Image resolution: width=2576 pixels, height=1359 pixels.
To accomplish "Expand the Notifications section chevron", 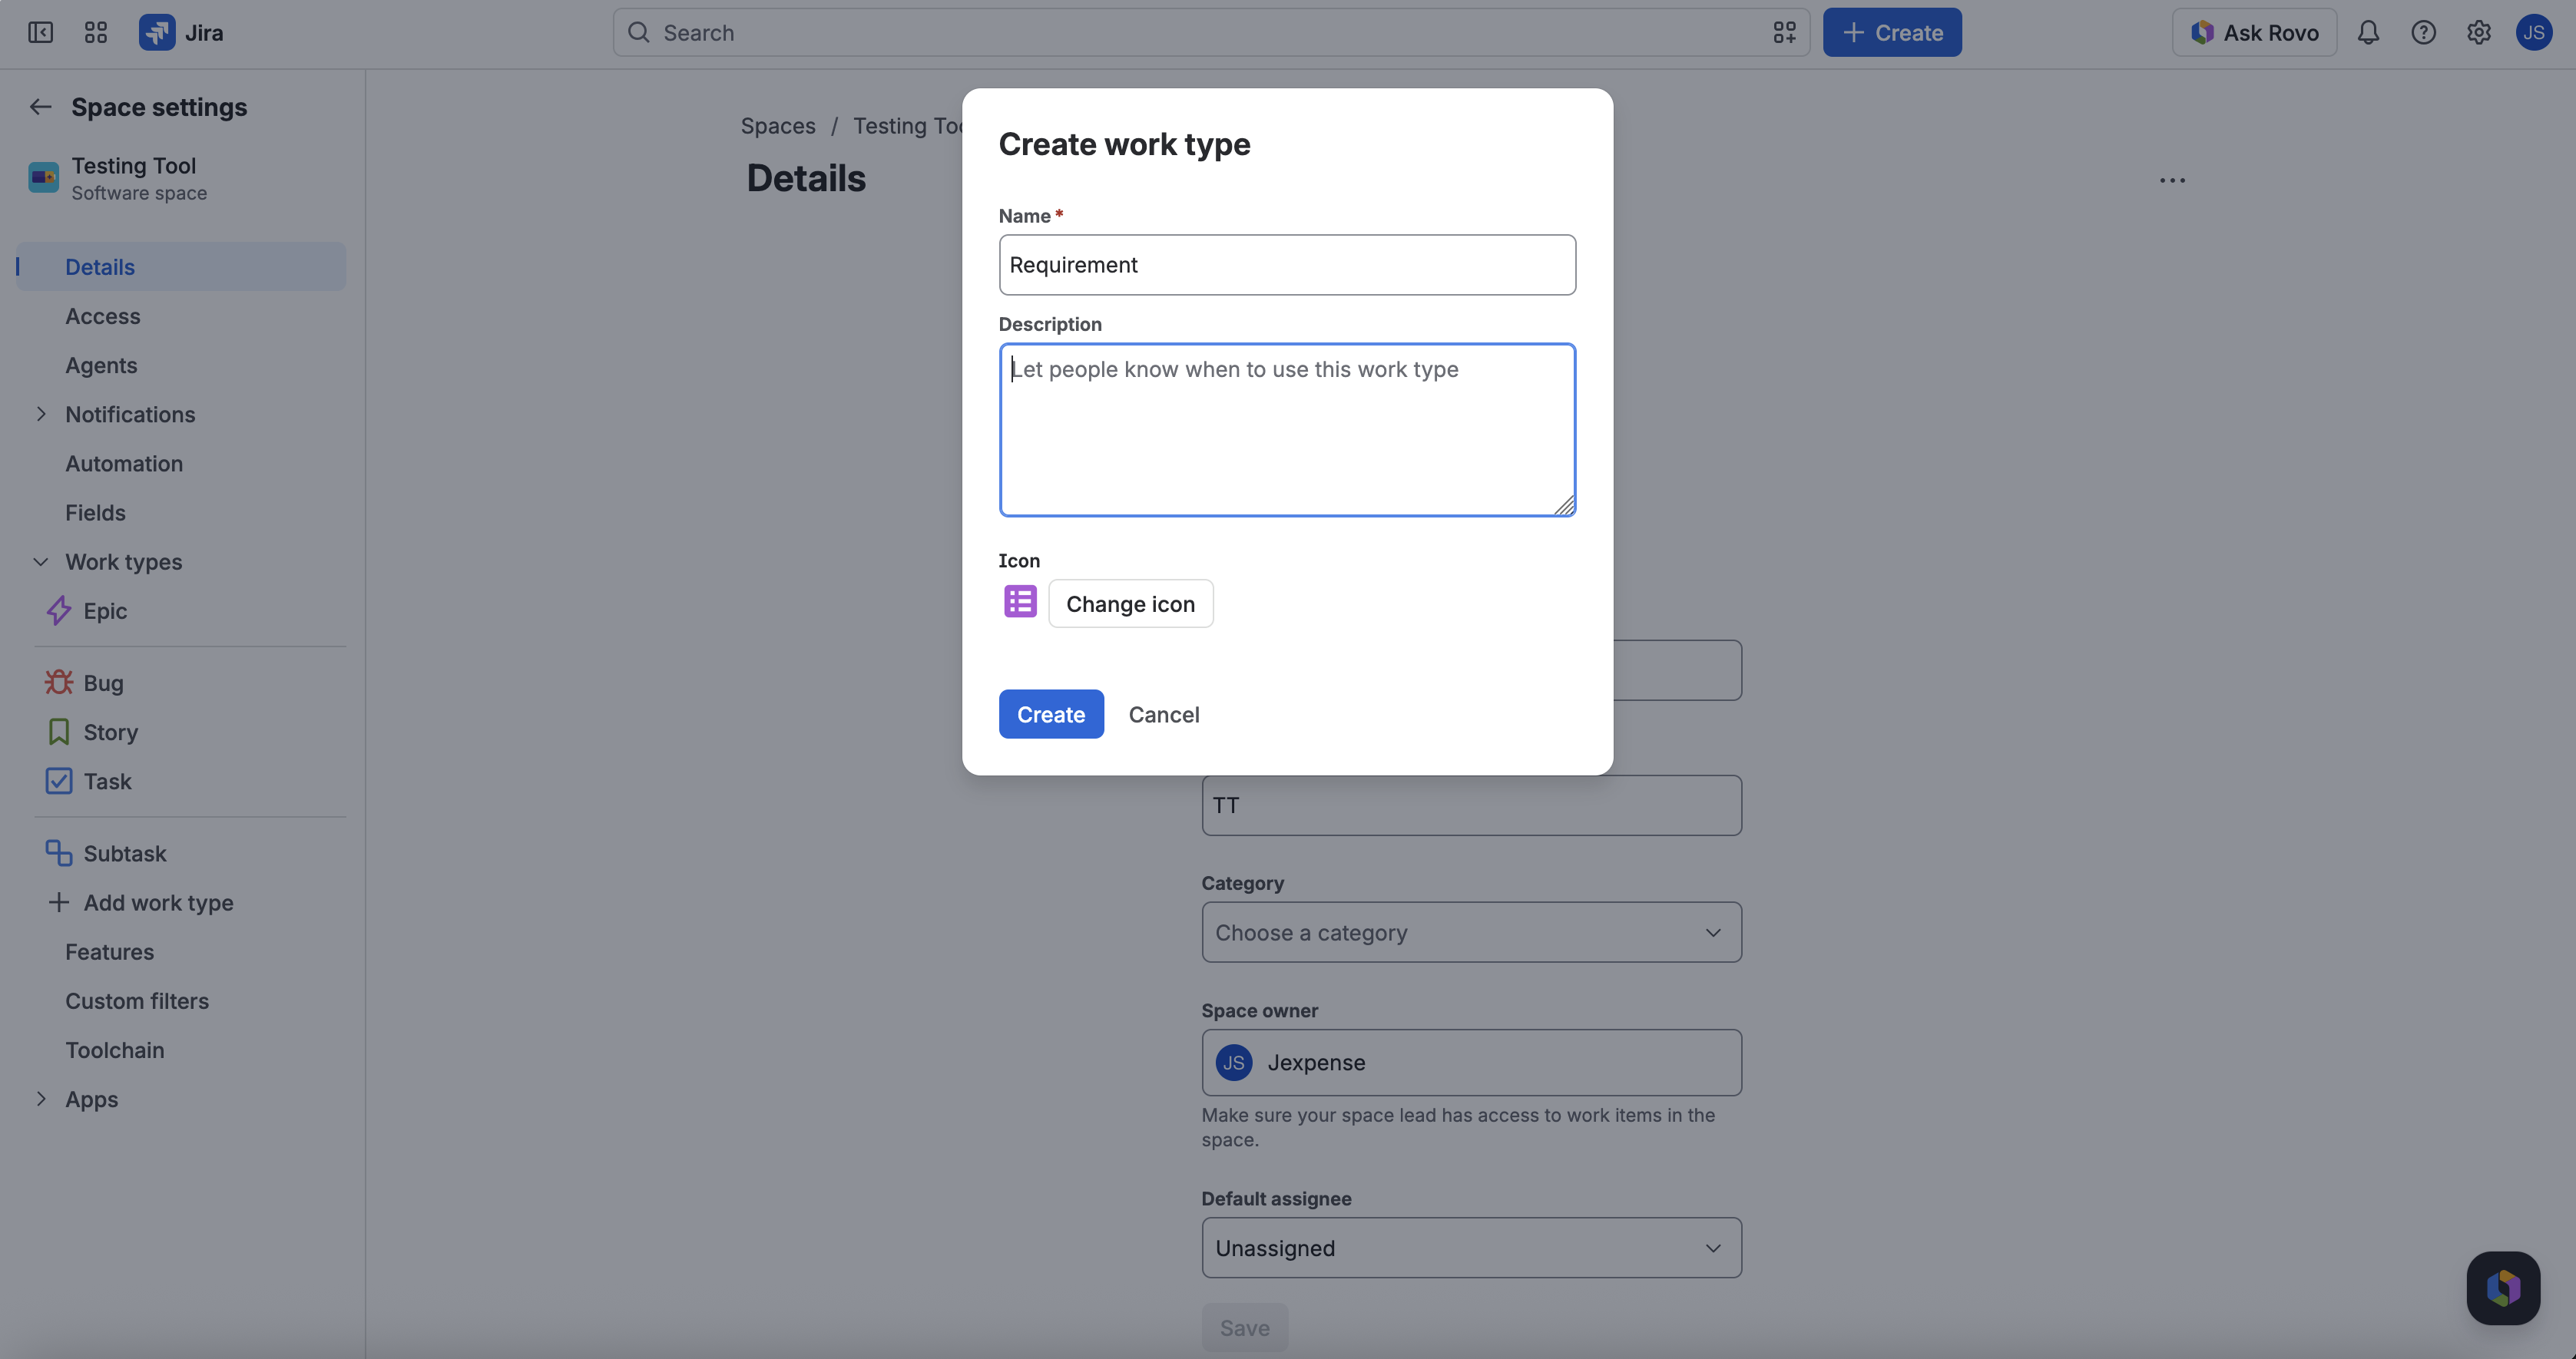I will [41, 414].
